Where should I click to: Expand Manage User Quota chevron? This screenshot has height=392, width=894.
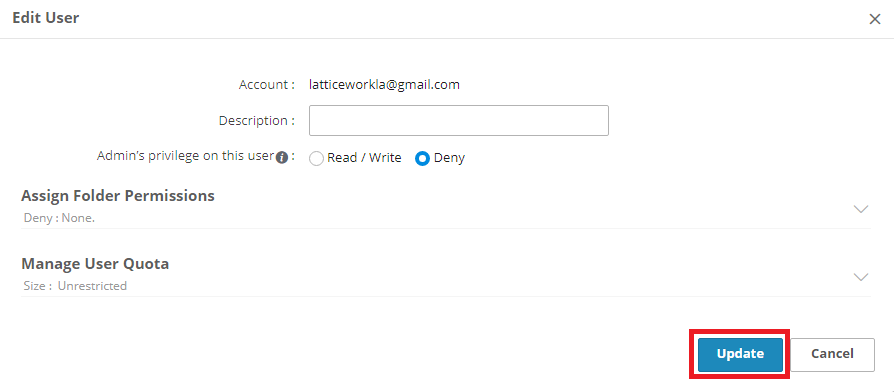[861, 277]
